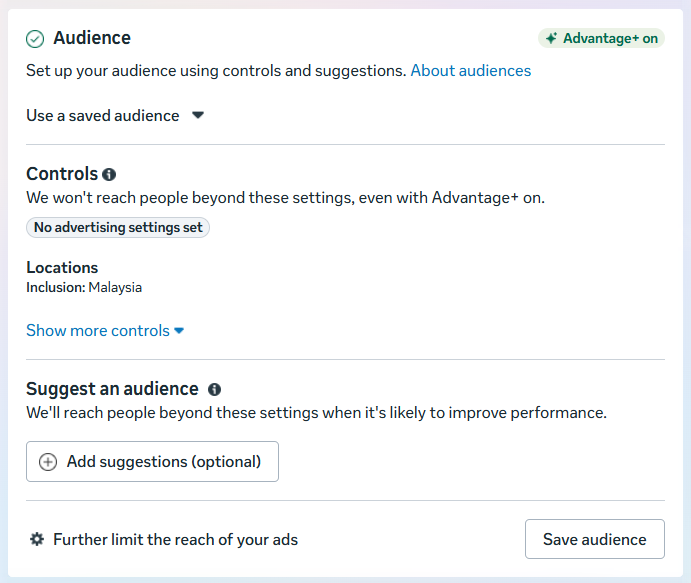Click the Inclusion: Malaysia location entry

(x=84, y=288)
